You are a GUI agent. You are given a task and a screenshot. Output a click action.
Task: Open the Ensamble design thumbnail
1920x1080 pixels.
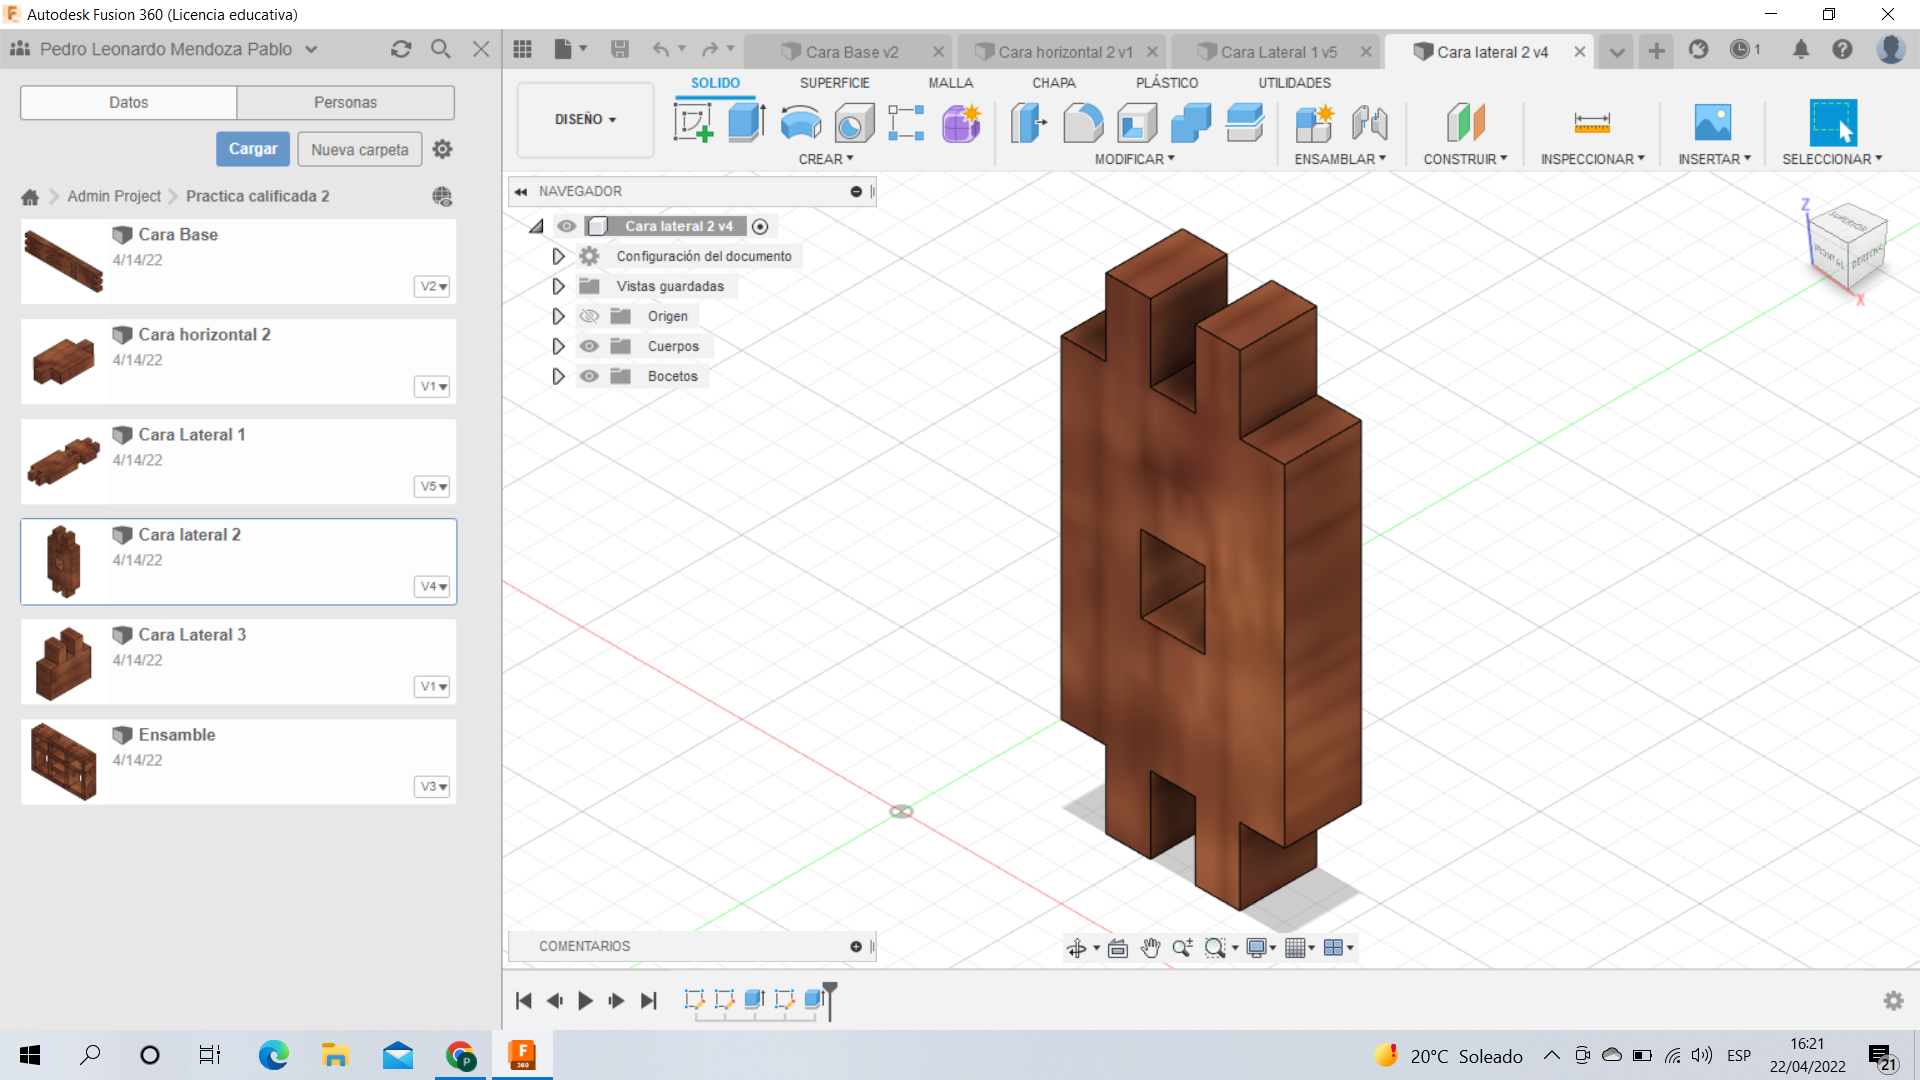pyautogui.click(x=64, y=761)
